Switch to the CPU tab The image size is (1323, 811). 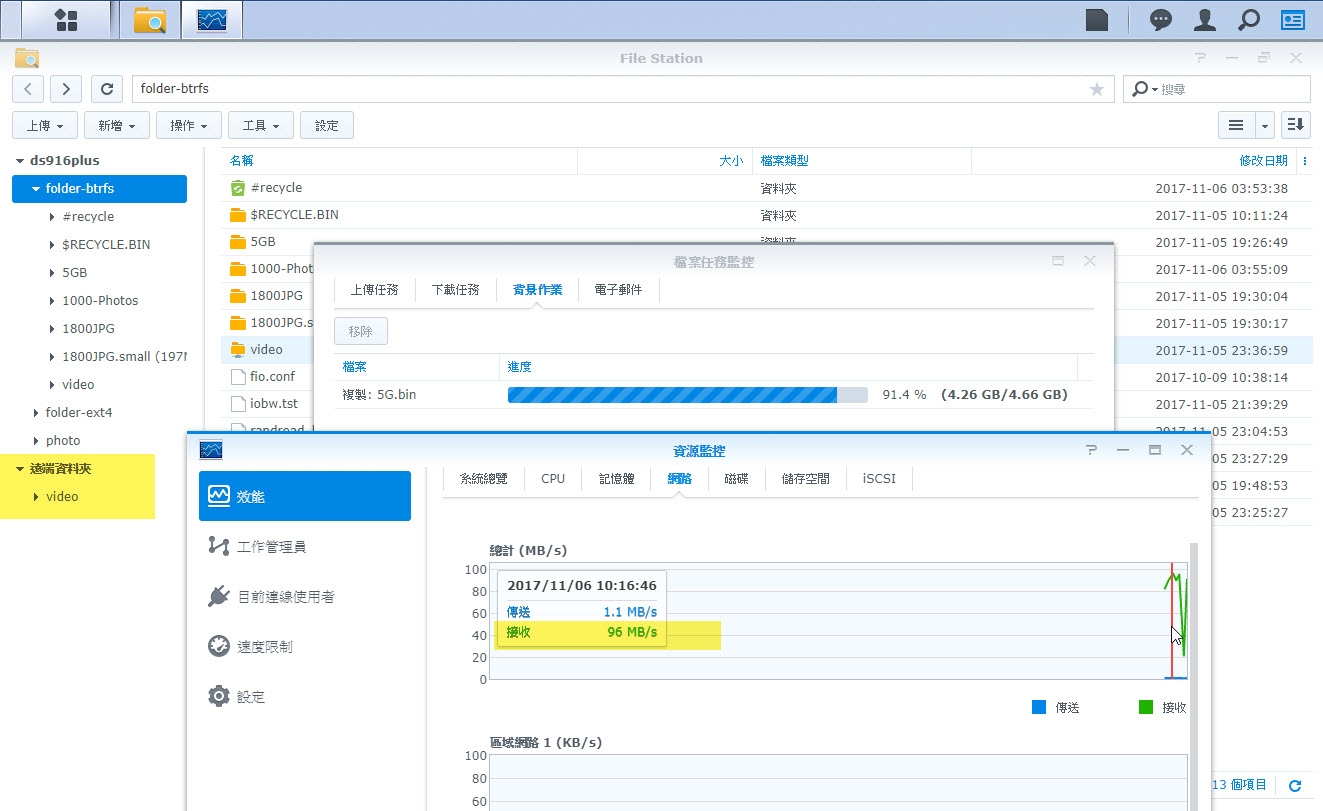point(553,478)
